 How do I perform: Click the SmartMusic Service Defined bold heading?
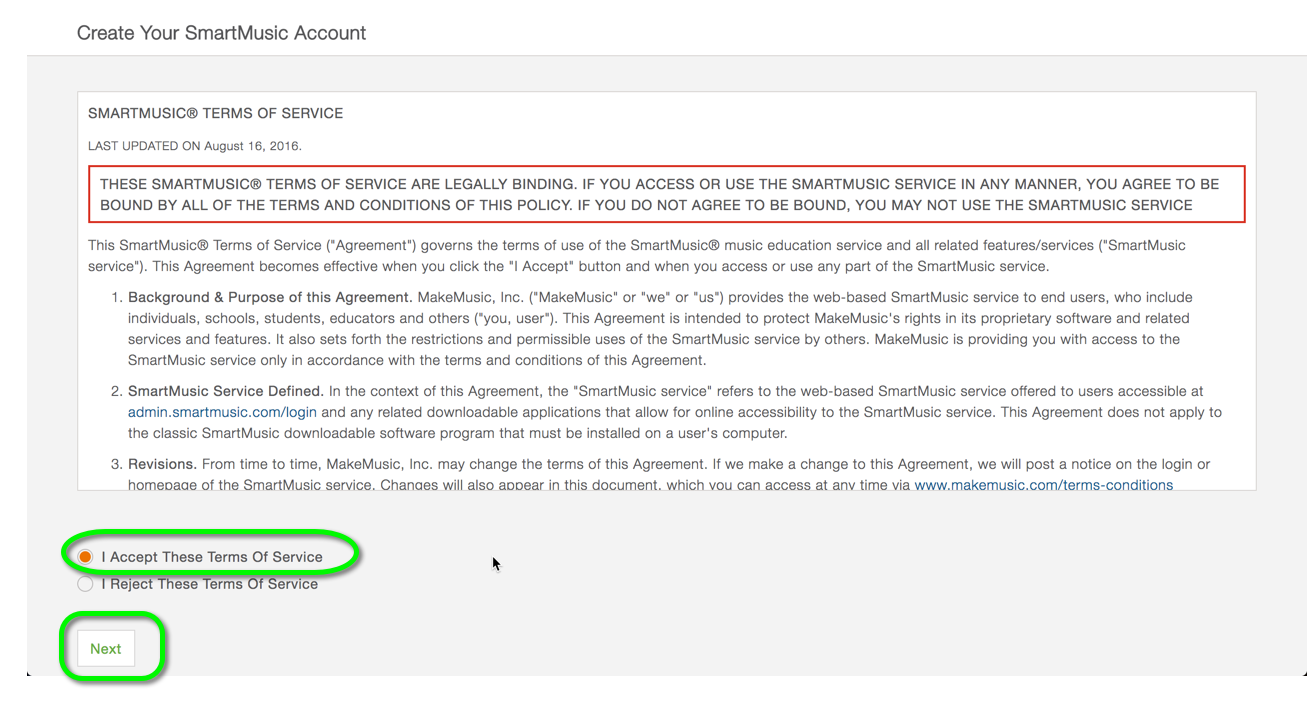(x=225, y=391)
